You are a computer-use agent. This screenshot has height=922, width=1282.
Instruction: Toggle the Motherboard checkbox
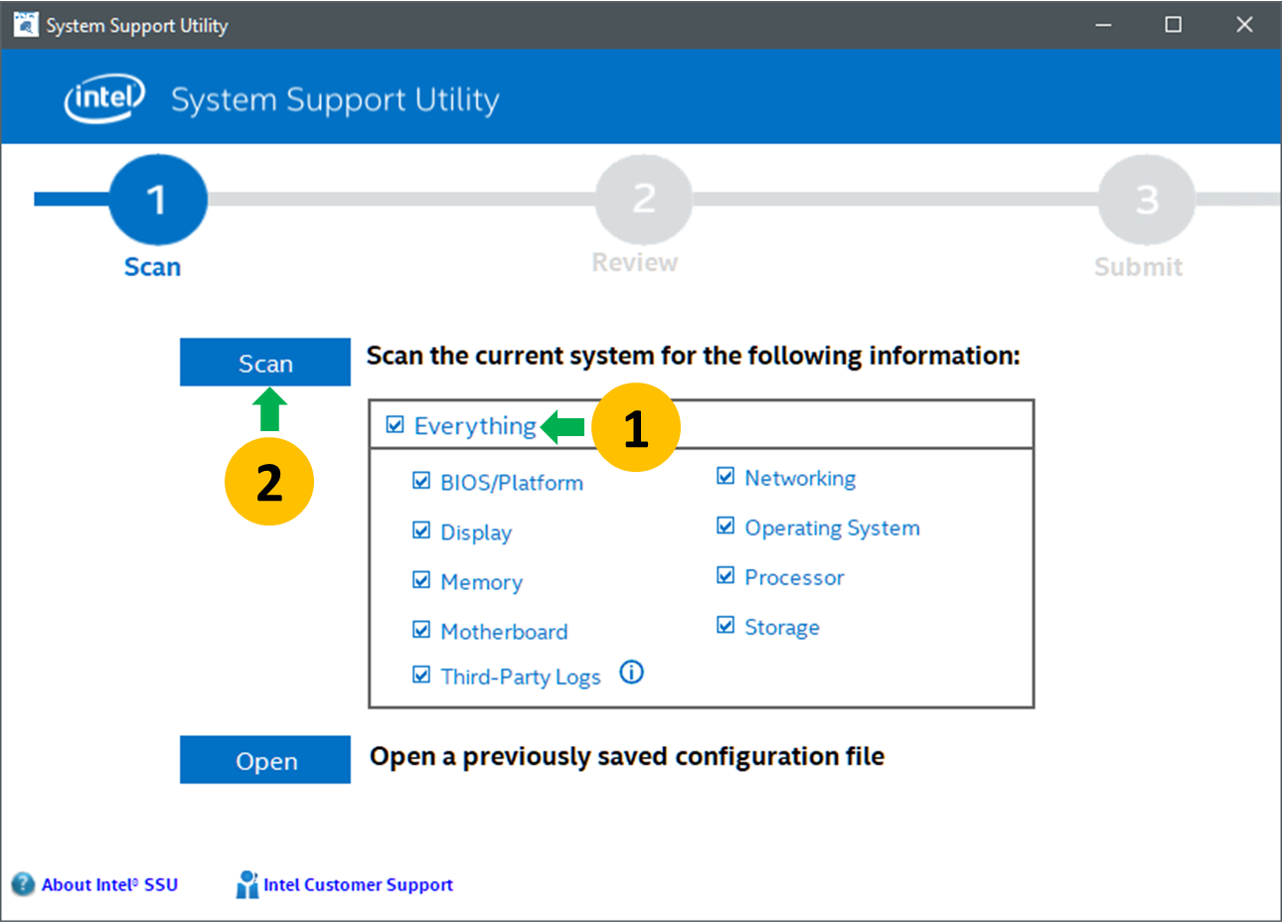(421, 631)
